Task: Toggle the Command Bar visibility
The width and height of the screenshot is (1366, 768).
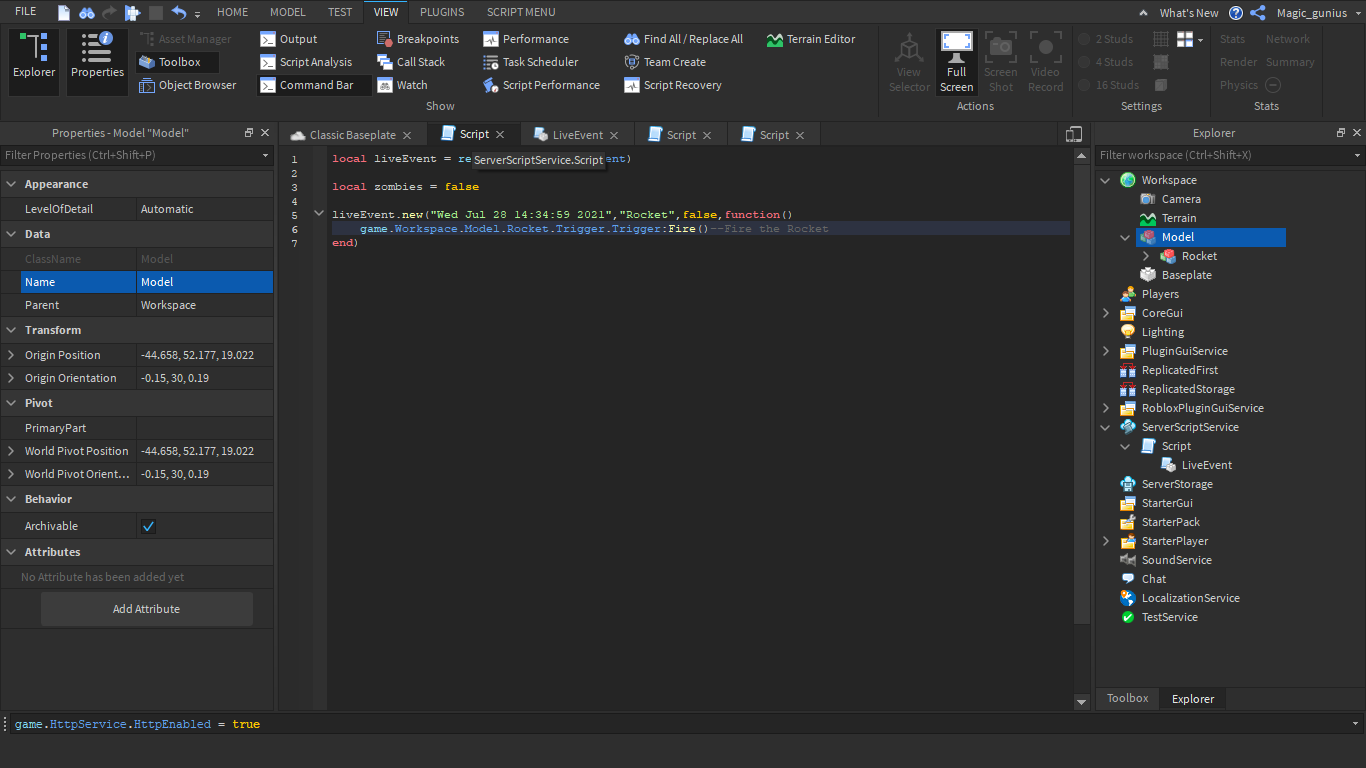Action: [x=306, y=85]
